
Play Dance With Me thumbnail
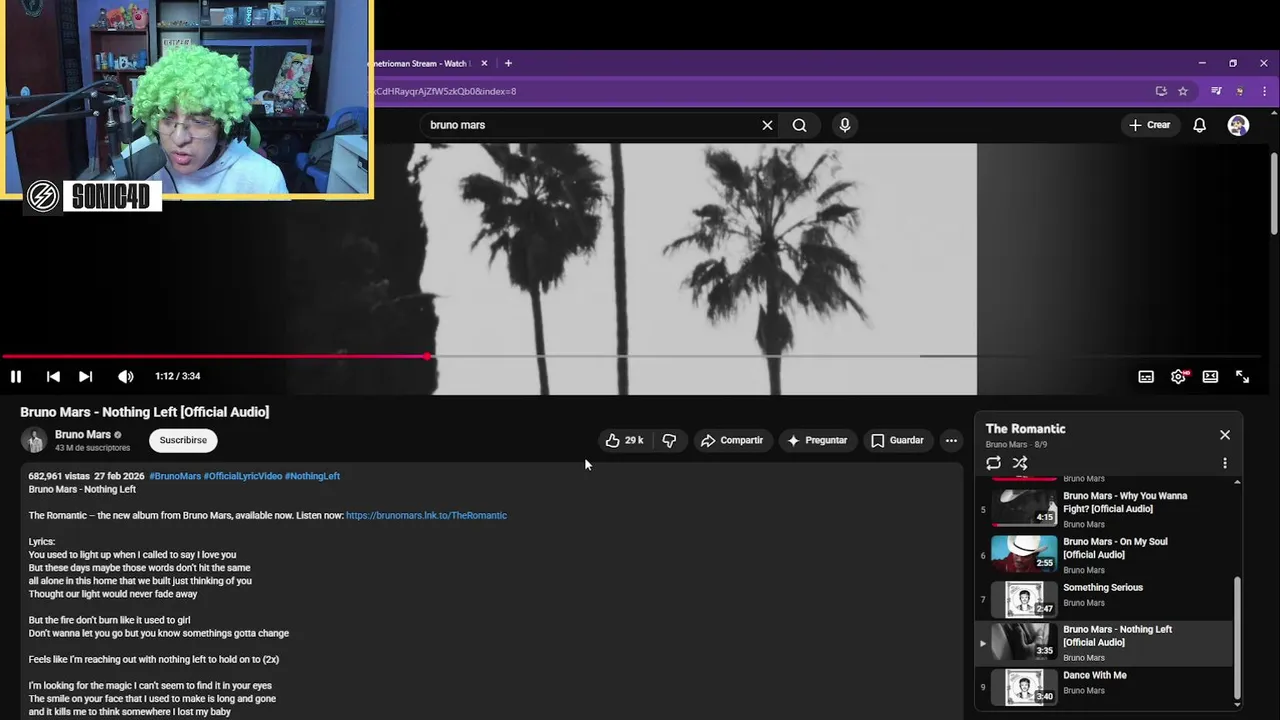click(x=1024, y=688)
